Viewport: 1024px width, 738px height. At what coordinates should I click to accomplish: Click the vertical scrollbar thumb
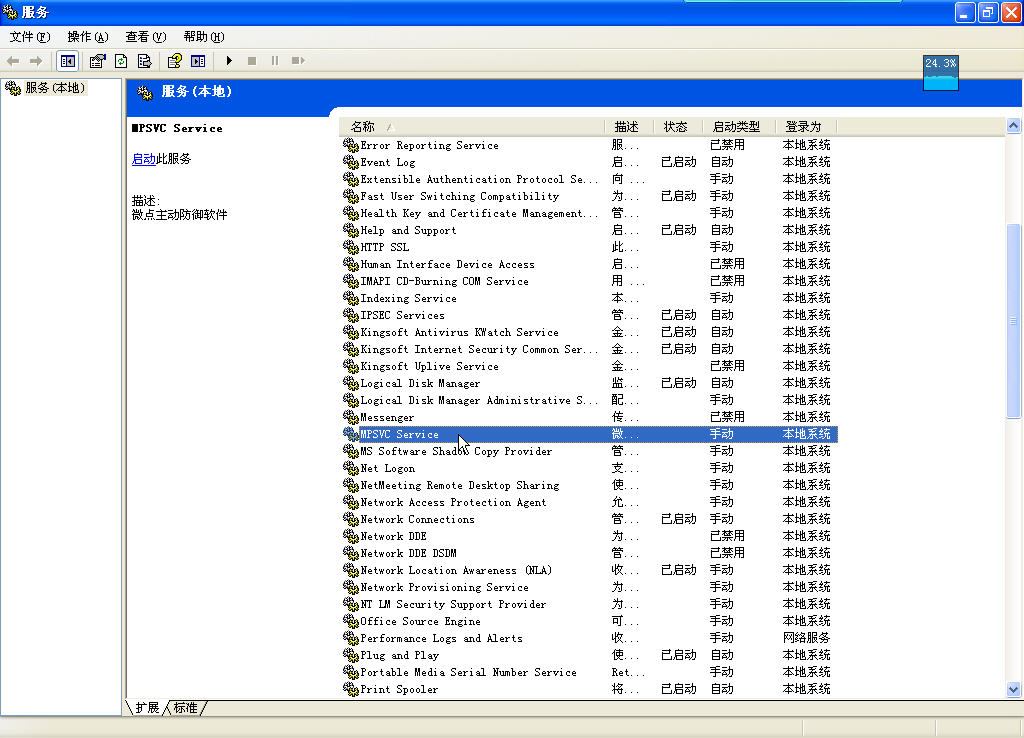1014,321
